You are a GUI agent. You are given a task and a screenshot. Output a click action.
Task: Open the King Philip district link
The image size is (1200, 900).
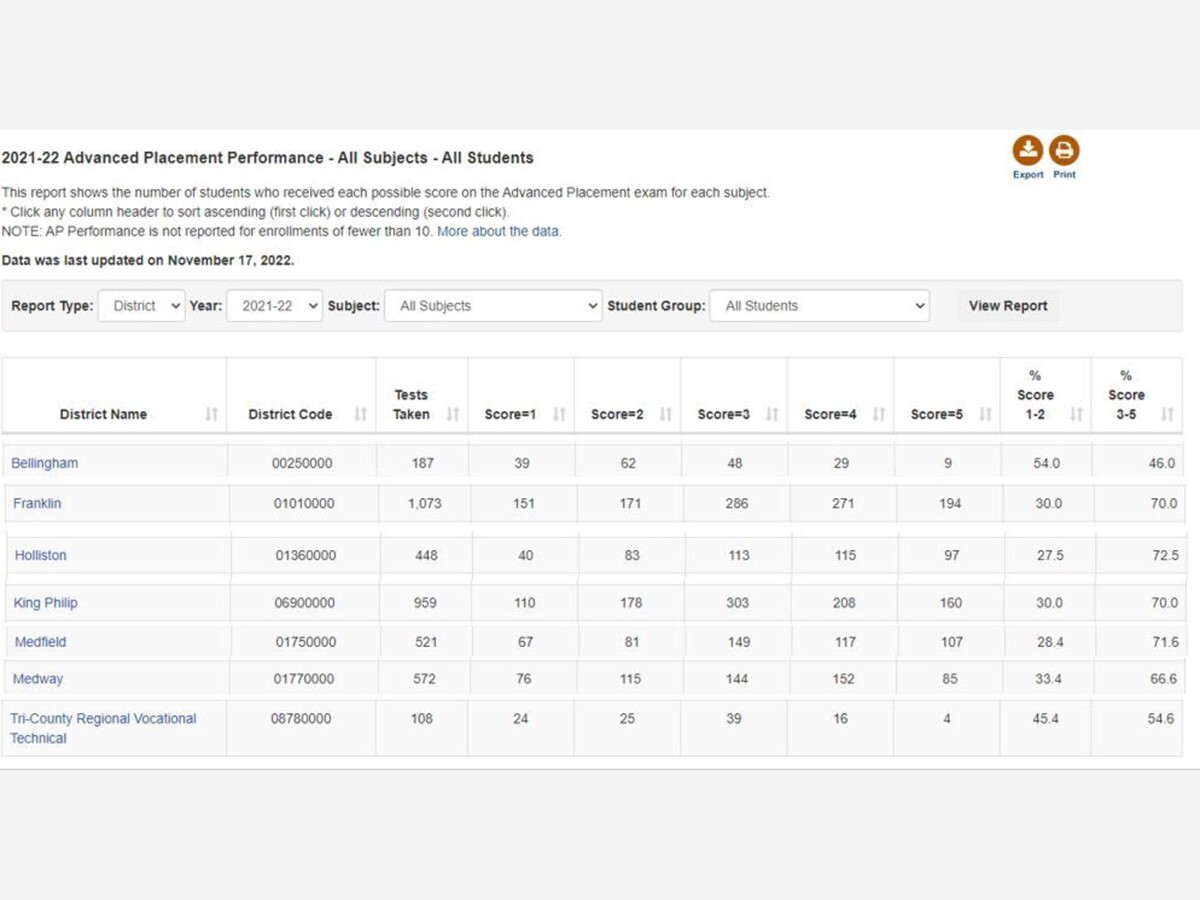point(45,603)
